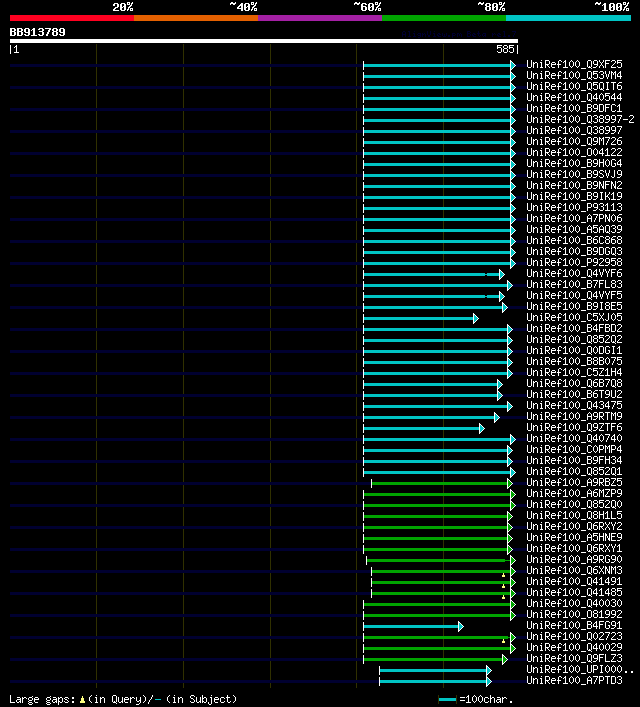Select hit UniRef100_B9SVJ9
This screenshot has width=640, height=707.
click(574, 174)
